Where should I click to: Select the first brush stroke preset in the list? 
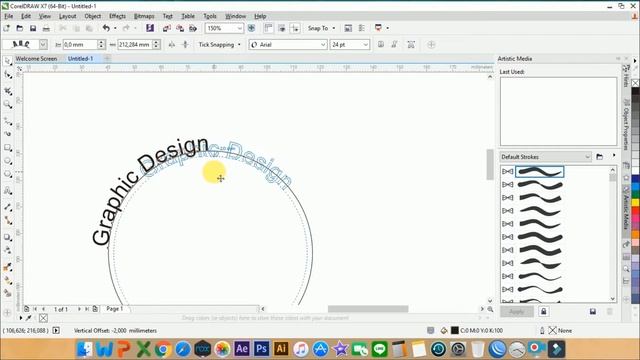click(540, 171)
